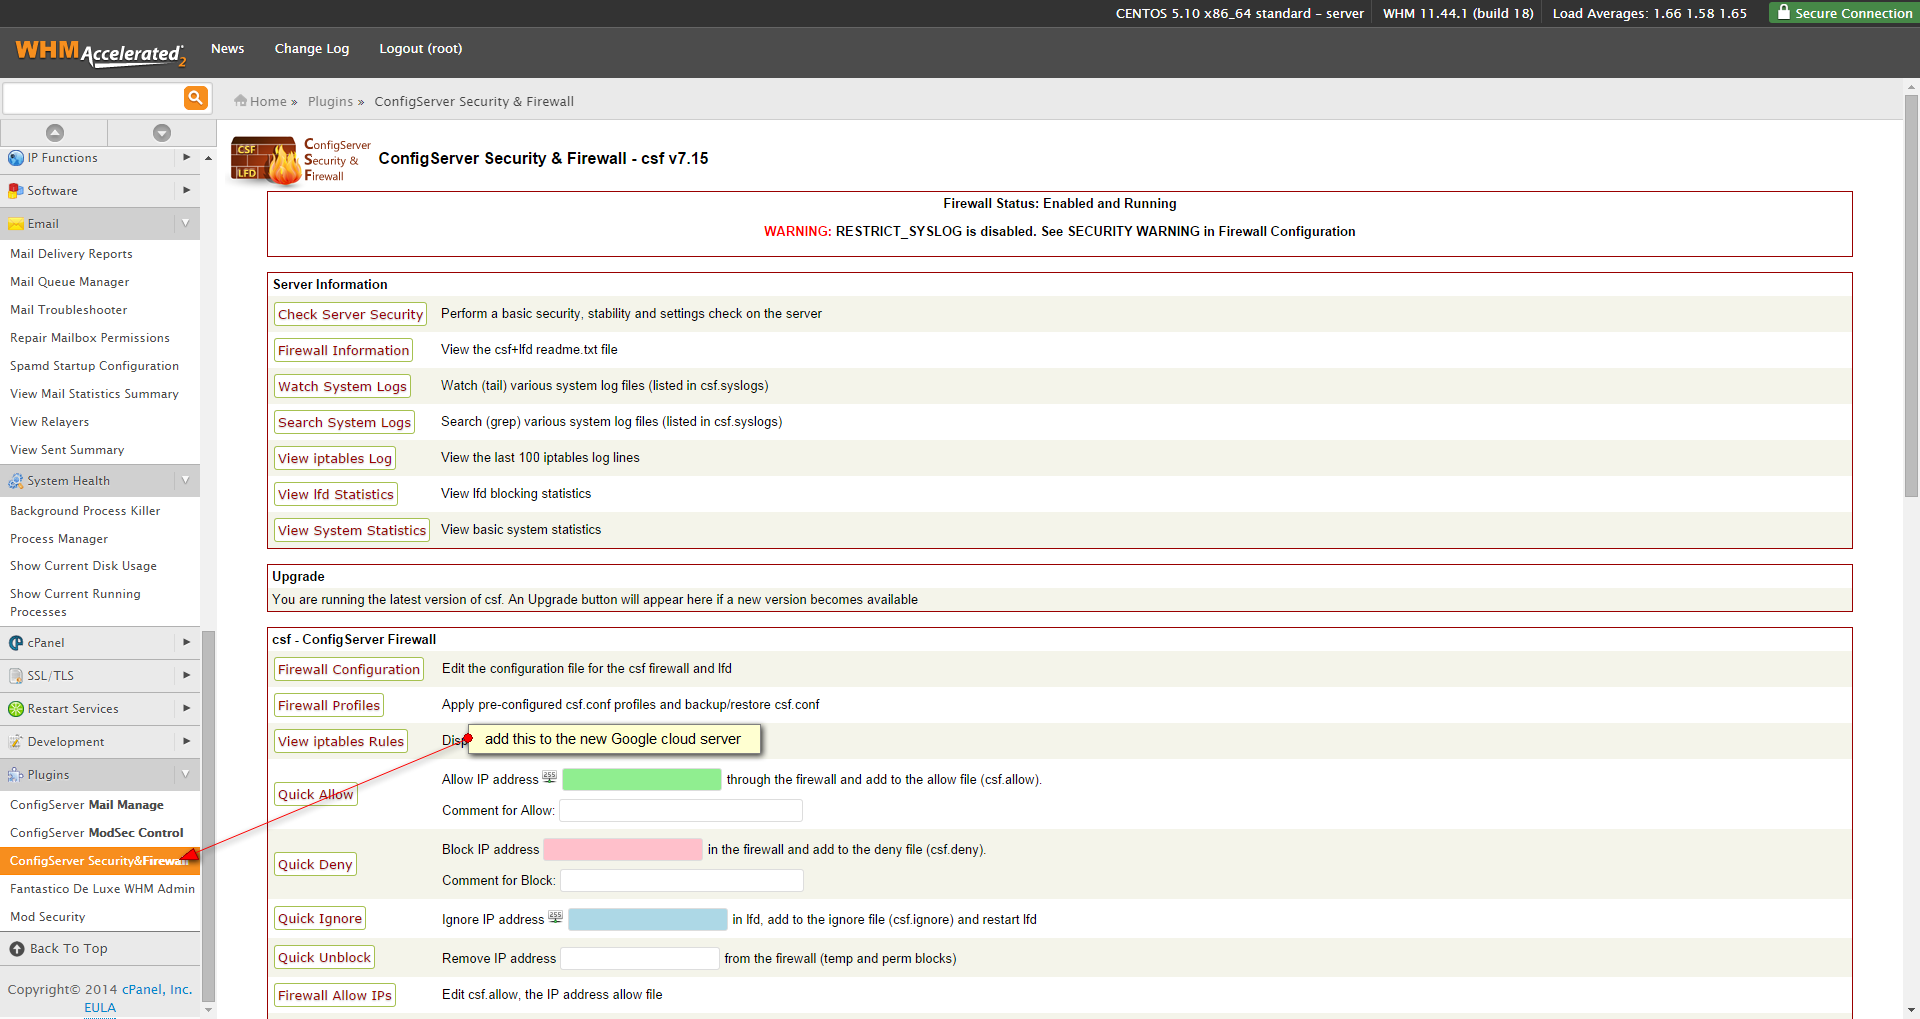
Task: Click the Comment for Allow field
Action: [x=681, y=811]
